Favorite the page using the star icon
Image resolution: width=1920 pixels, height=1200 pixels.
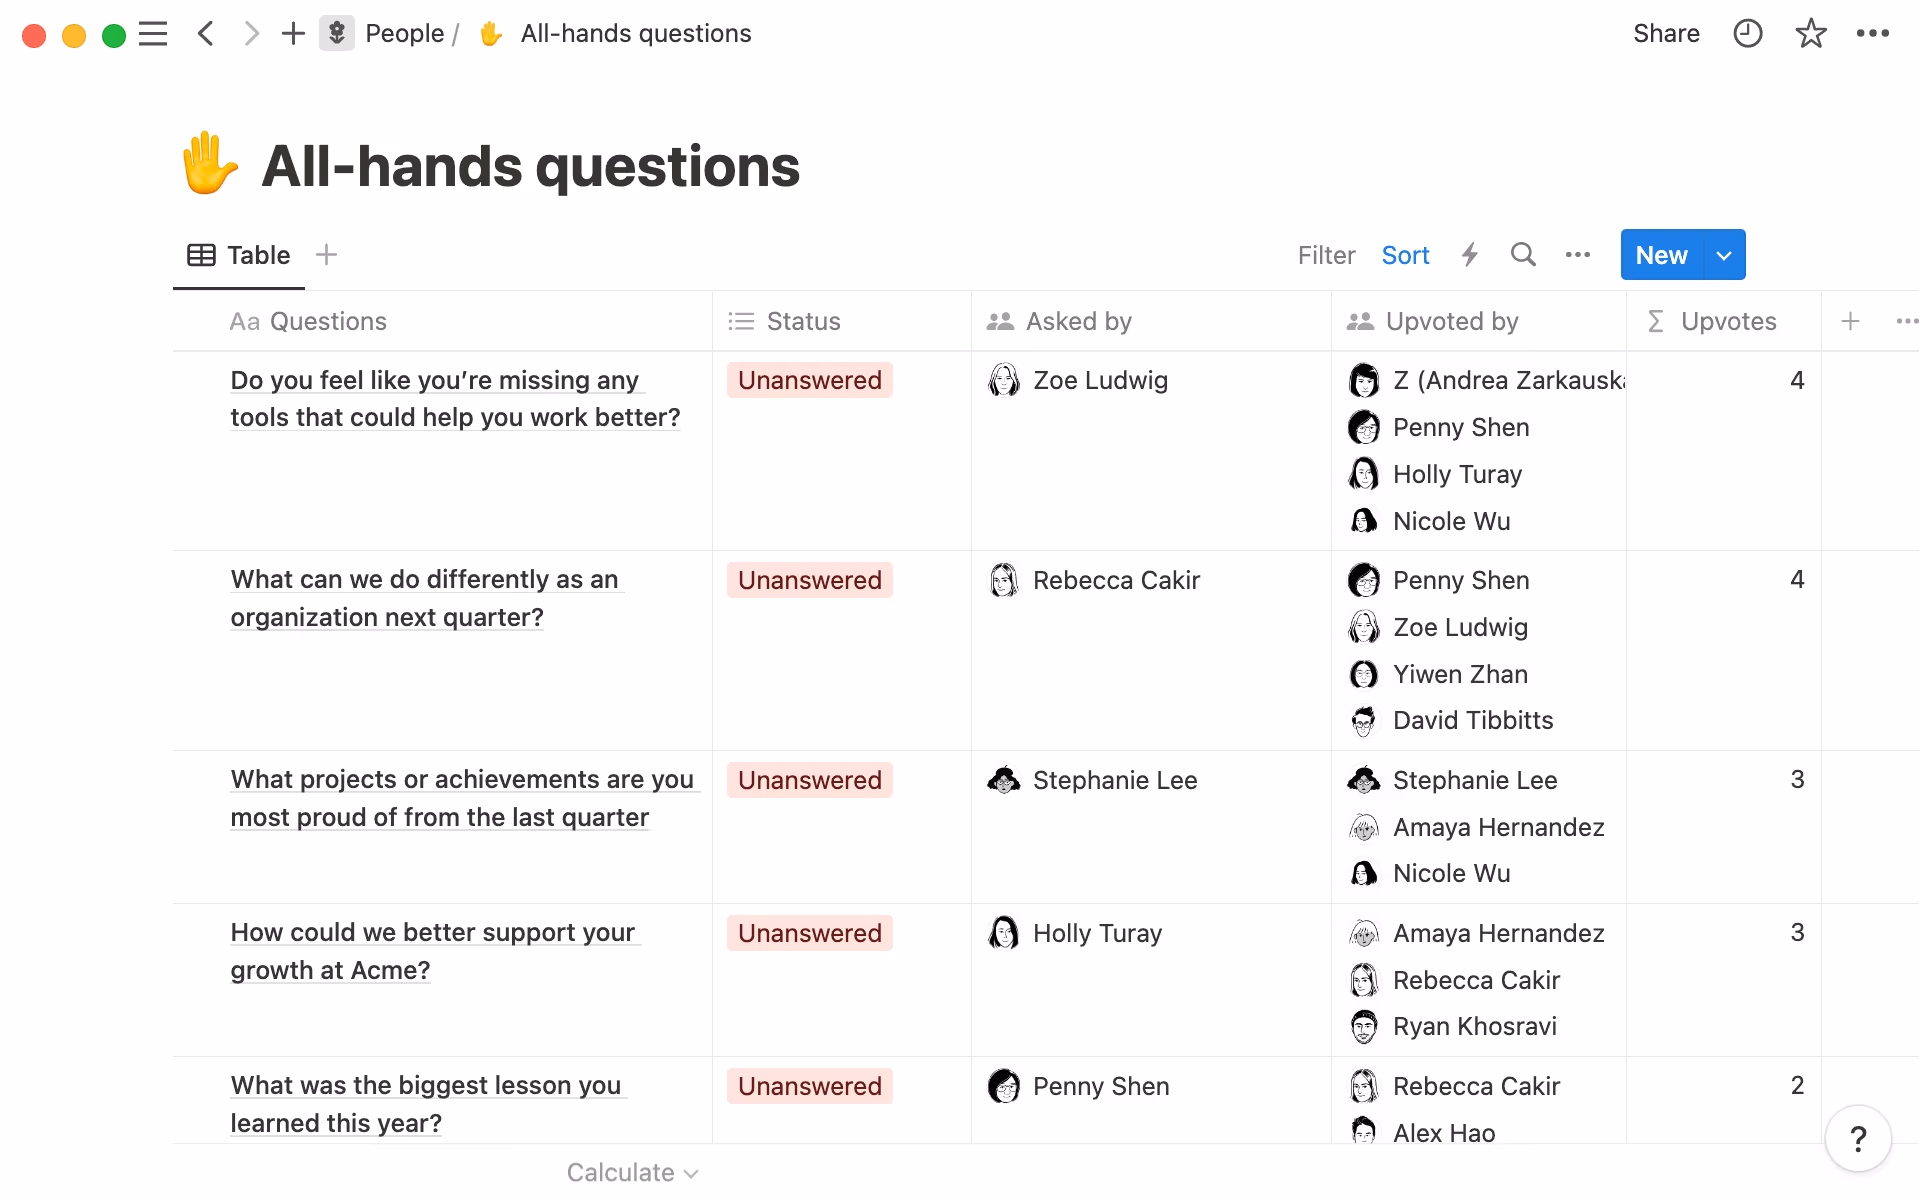coord(1810,33)
